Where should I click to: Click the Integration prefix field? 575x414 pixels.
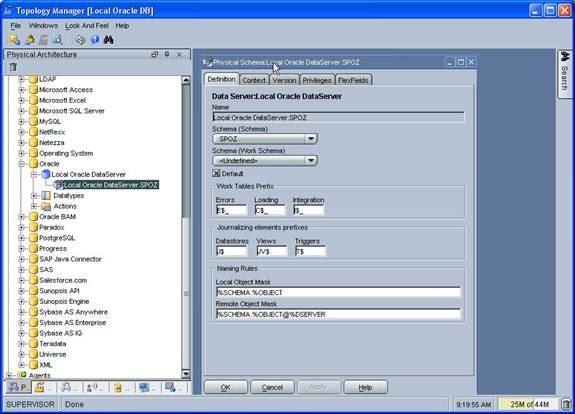[308, 210]
